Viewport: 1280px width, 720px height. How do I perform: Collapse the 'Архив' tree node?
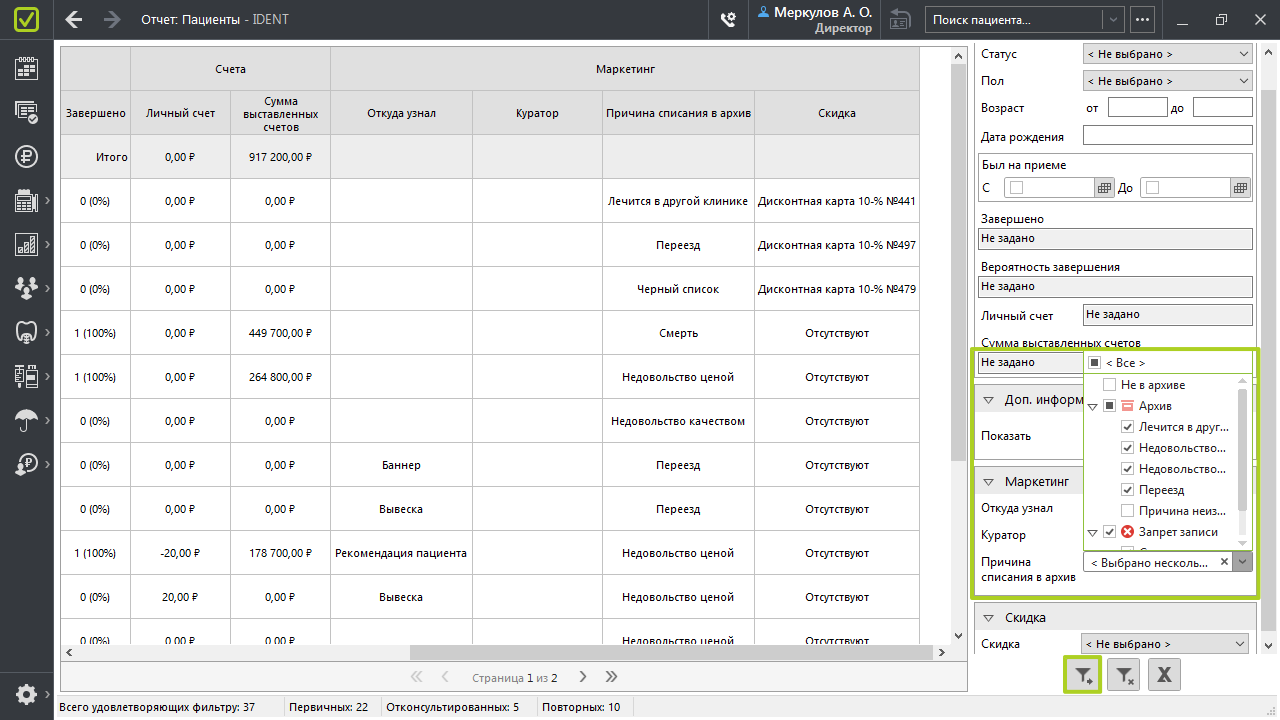point(1093,406)
